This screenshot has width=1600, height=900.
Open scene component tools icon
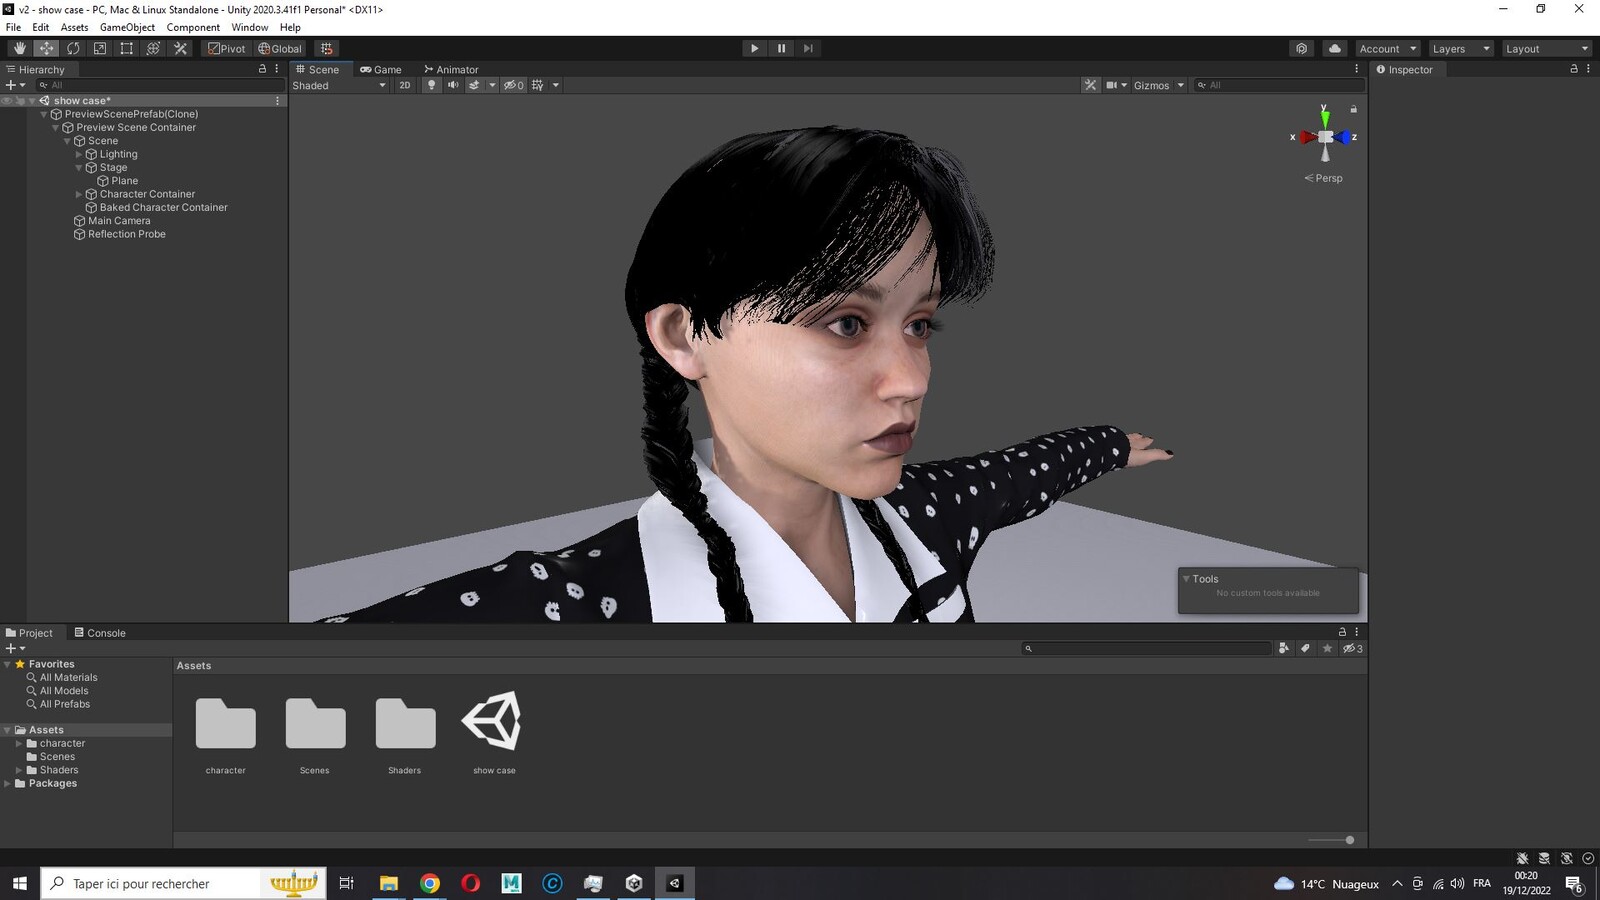click(1090, 85)
